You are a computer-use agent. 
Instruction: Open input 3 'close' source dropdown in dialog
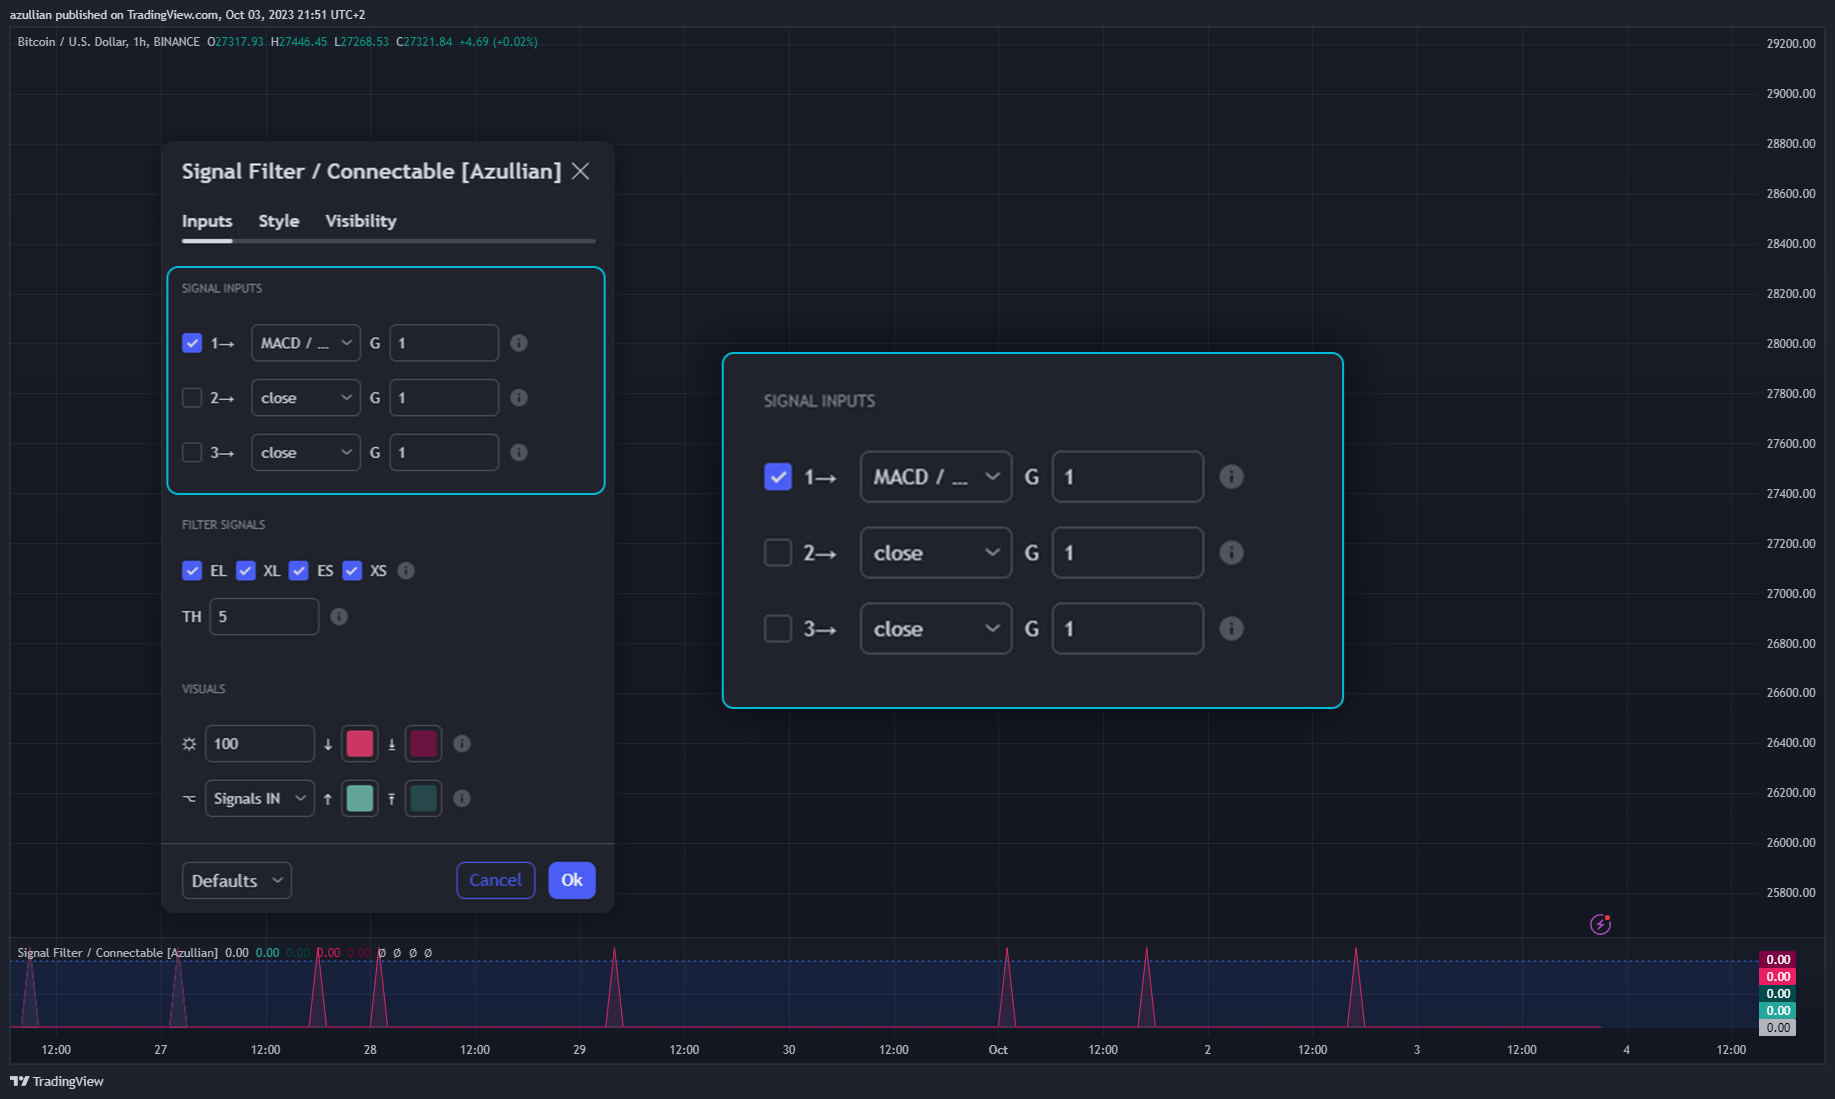click(306, 453)
